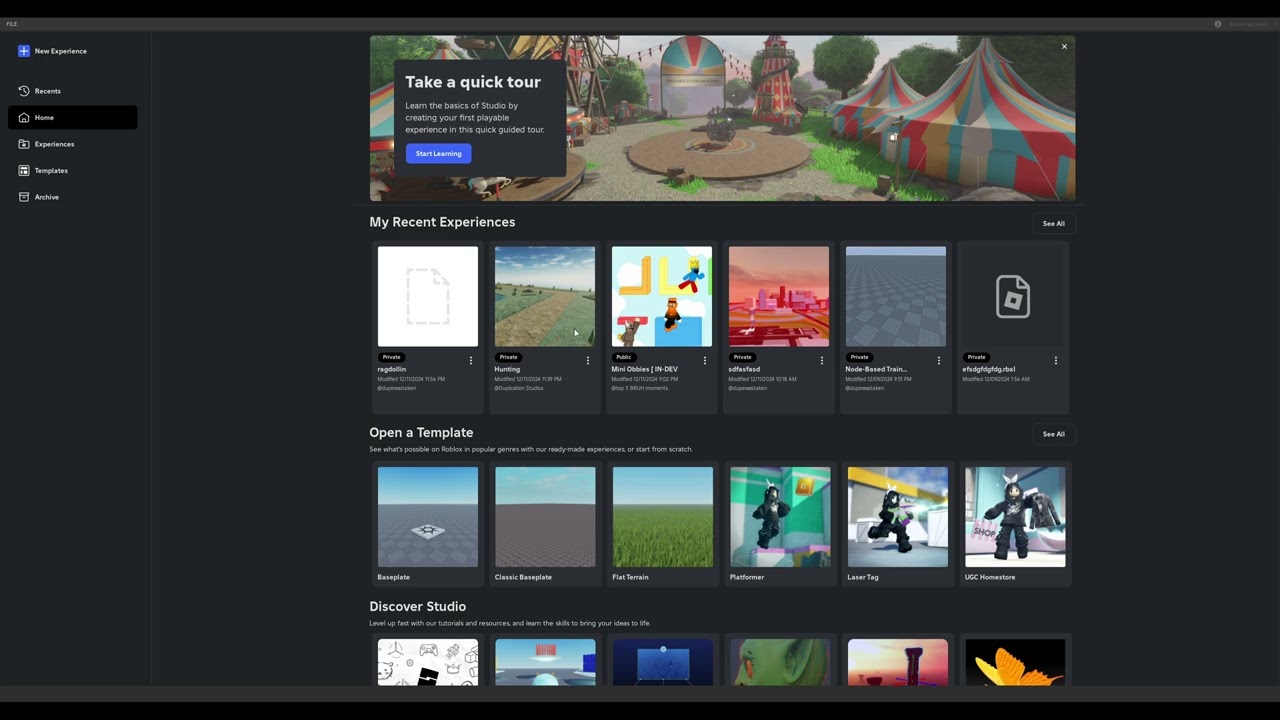
Task: Select the Baseplate template thumbnail
Action: 428,517
